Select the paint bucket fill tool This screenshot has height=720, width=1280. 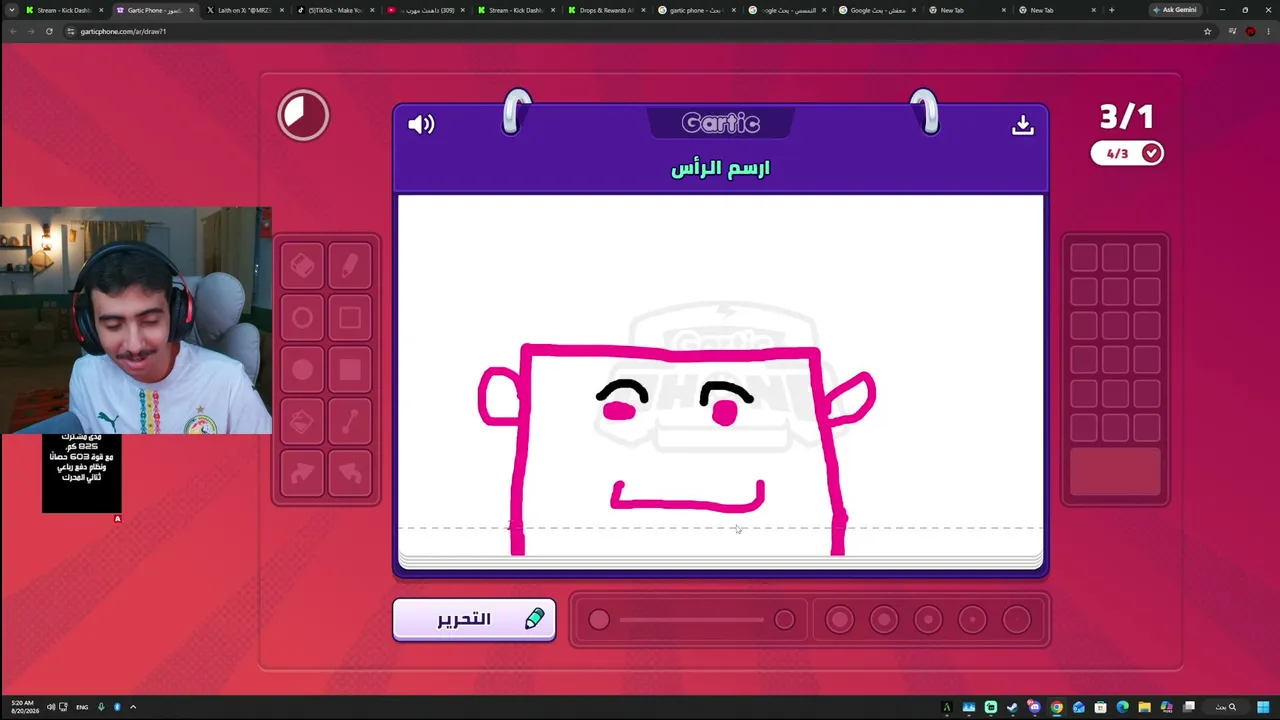pos(302,422)
